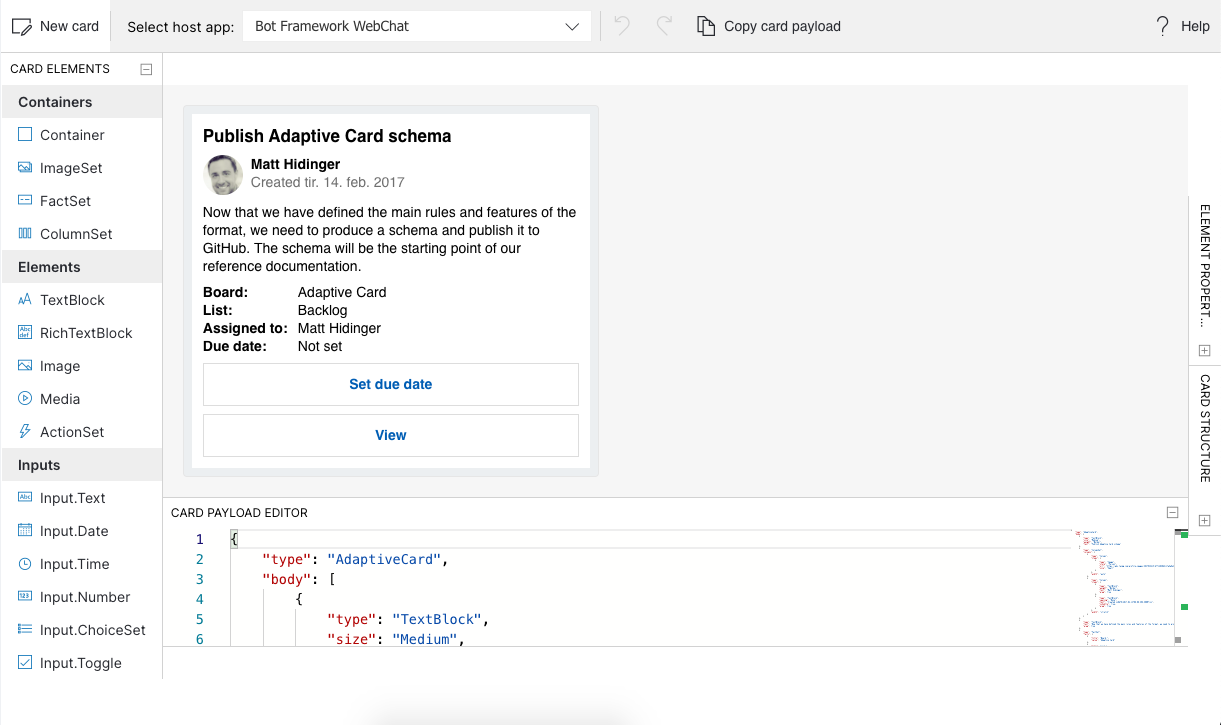Collapse the Card Elements panel
Screen dimensions: 1221x725
point(146,68)
